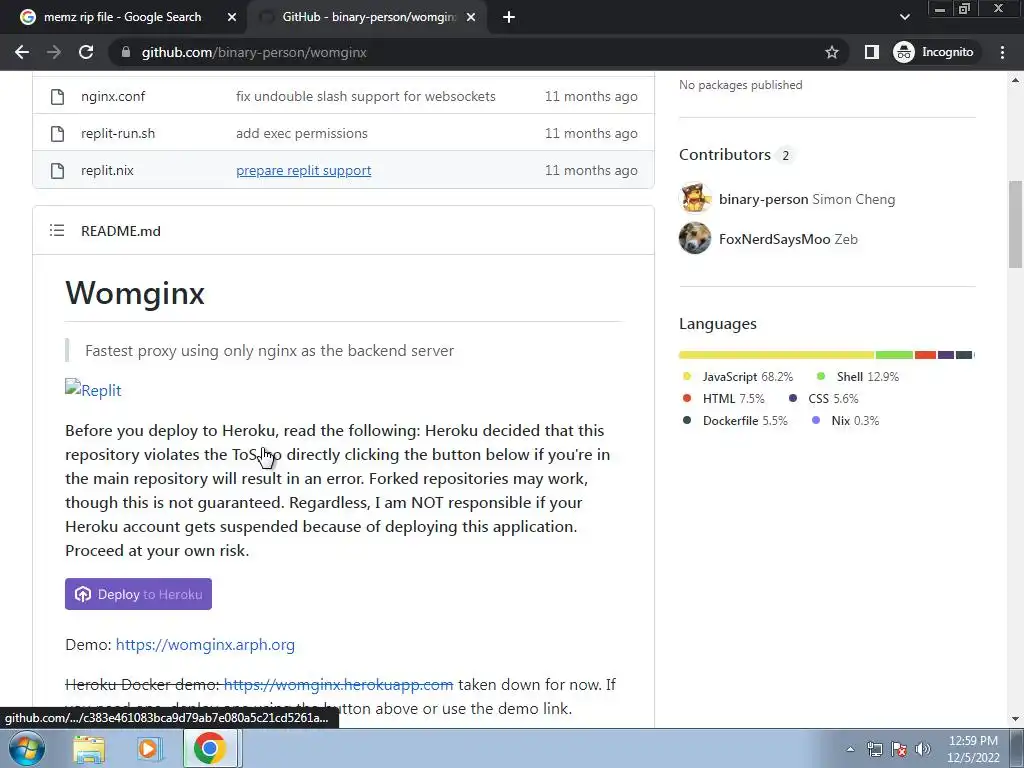
Task: Open a new browser tab
Action: pyautogui.click(x=509, y=18)
